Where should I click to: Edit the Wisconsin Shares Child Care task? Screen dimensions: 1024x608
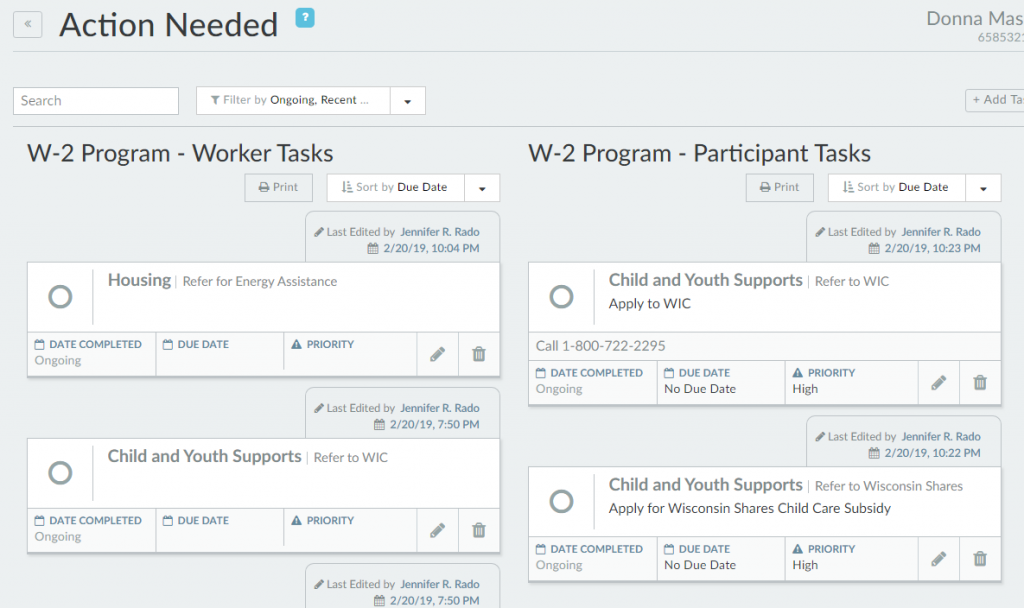pos(938,558)
